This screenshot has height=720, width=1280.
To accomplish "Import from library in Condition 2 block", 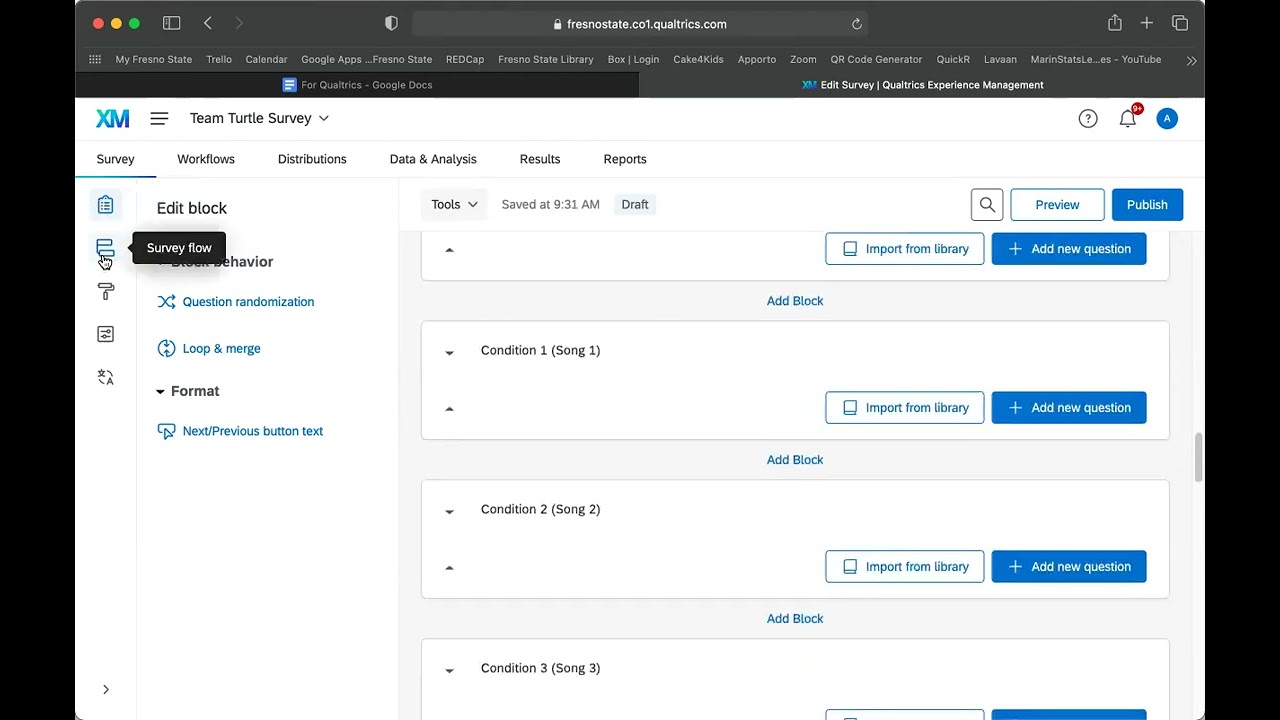I will (905, 567).
